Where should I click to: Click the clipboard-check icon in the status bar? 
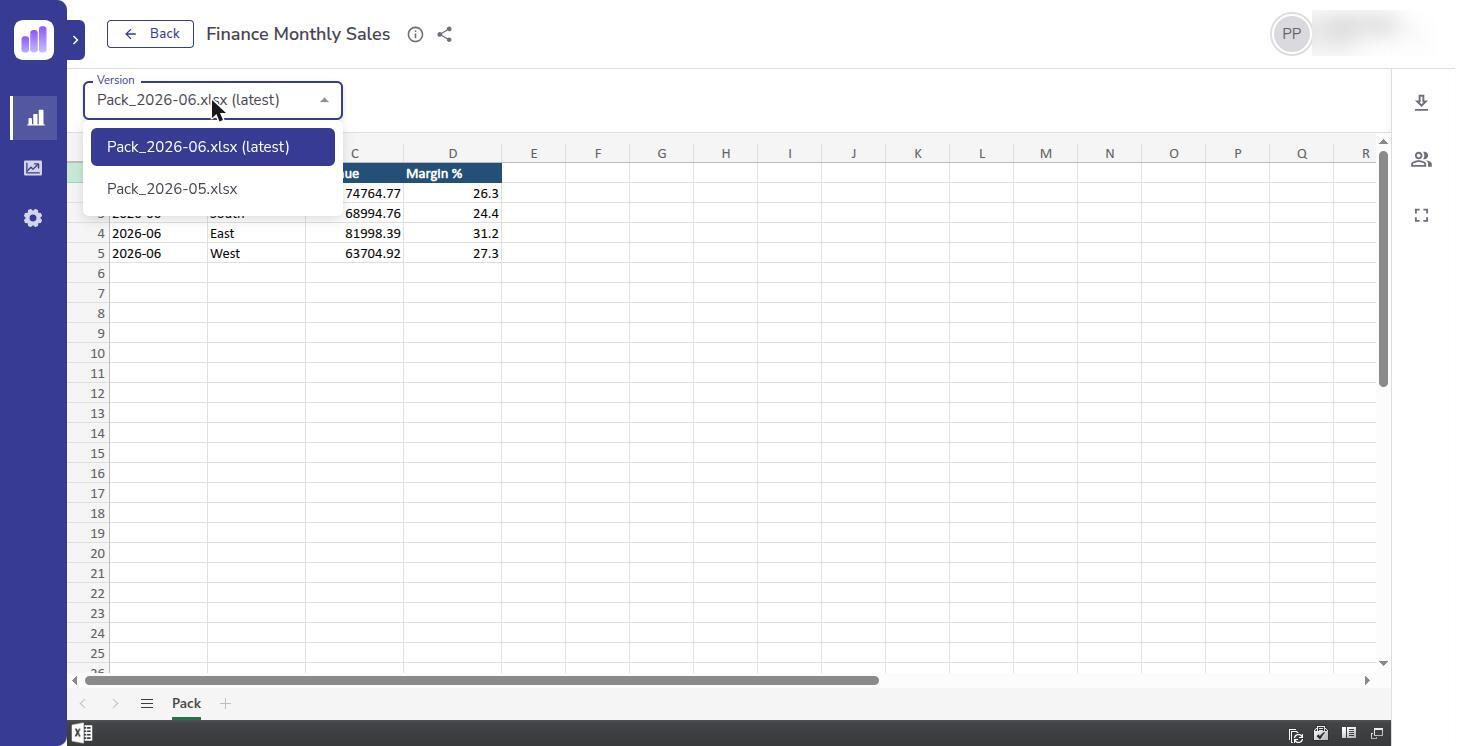1321,734
